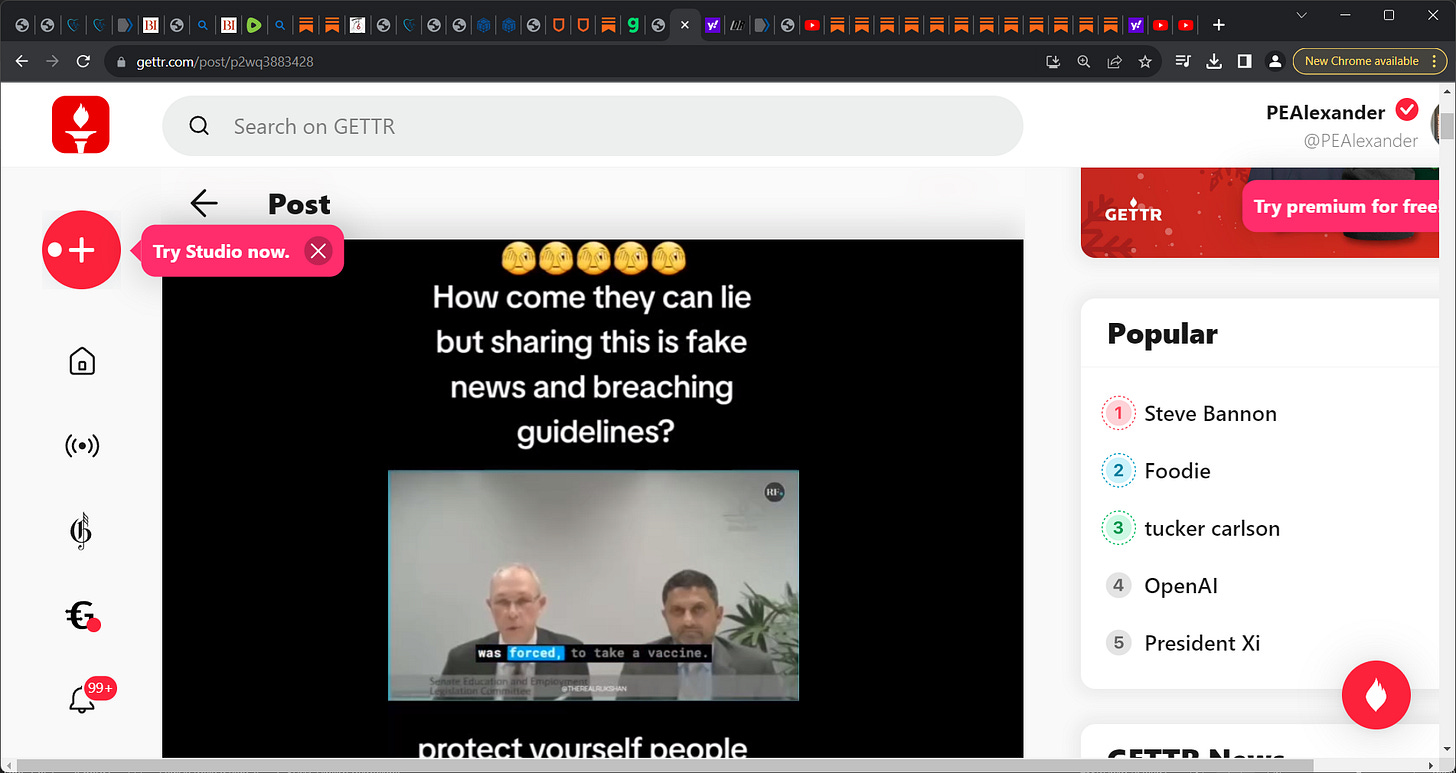This screenshot has height=773, width=1456.
Task: Toggle Chrome side panel icon
Action: pos(1244,61)
